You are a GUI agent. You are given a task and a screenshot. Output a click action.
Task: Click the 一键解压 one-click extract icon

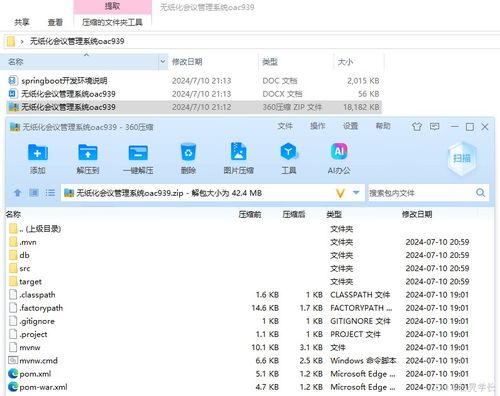[138, 153]
